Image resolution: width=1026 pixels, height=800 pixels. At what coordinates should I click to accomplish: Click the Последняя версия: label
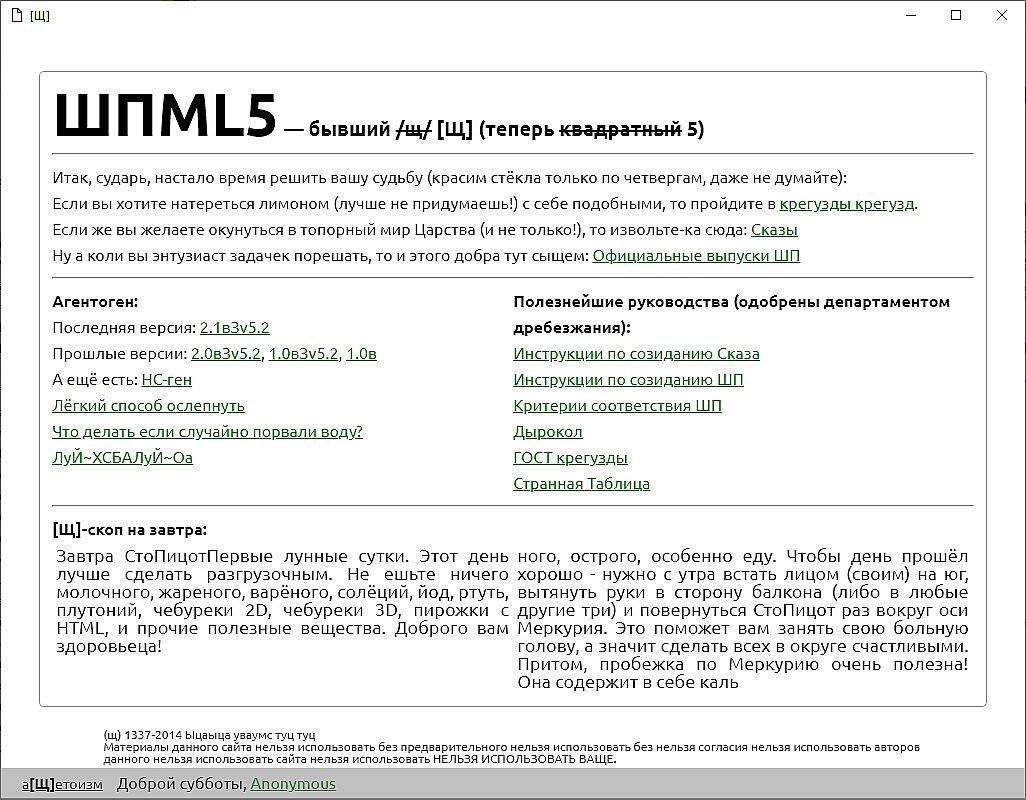point(124,328)
